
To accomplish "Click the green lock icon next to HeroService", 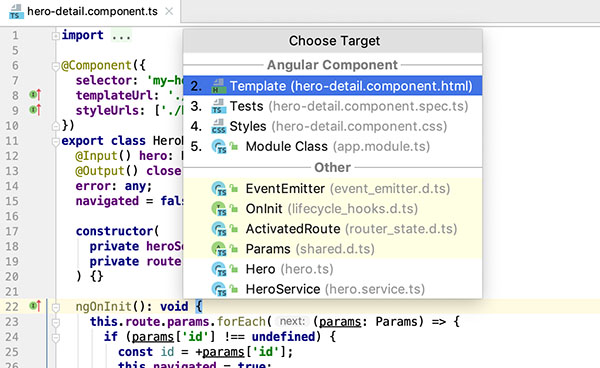I will [234, 288].
